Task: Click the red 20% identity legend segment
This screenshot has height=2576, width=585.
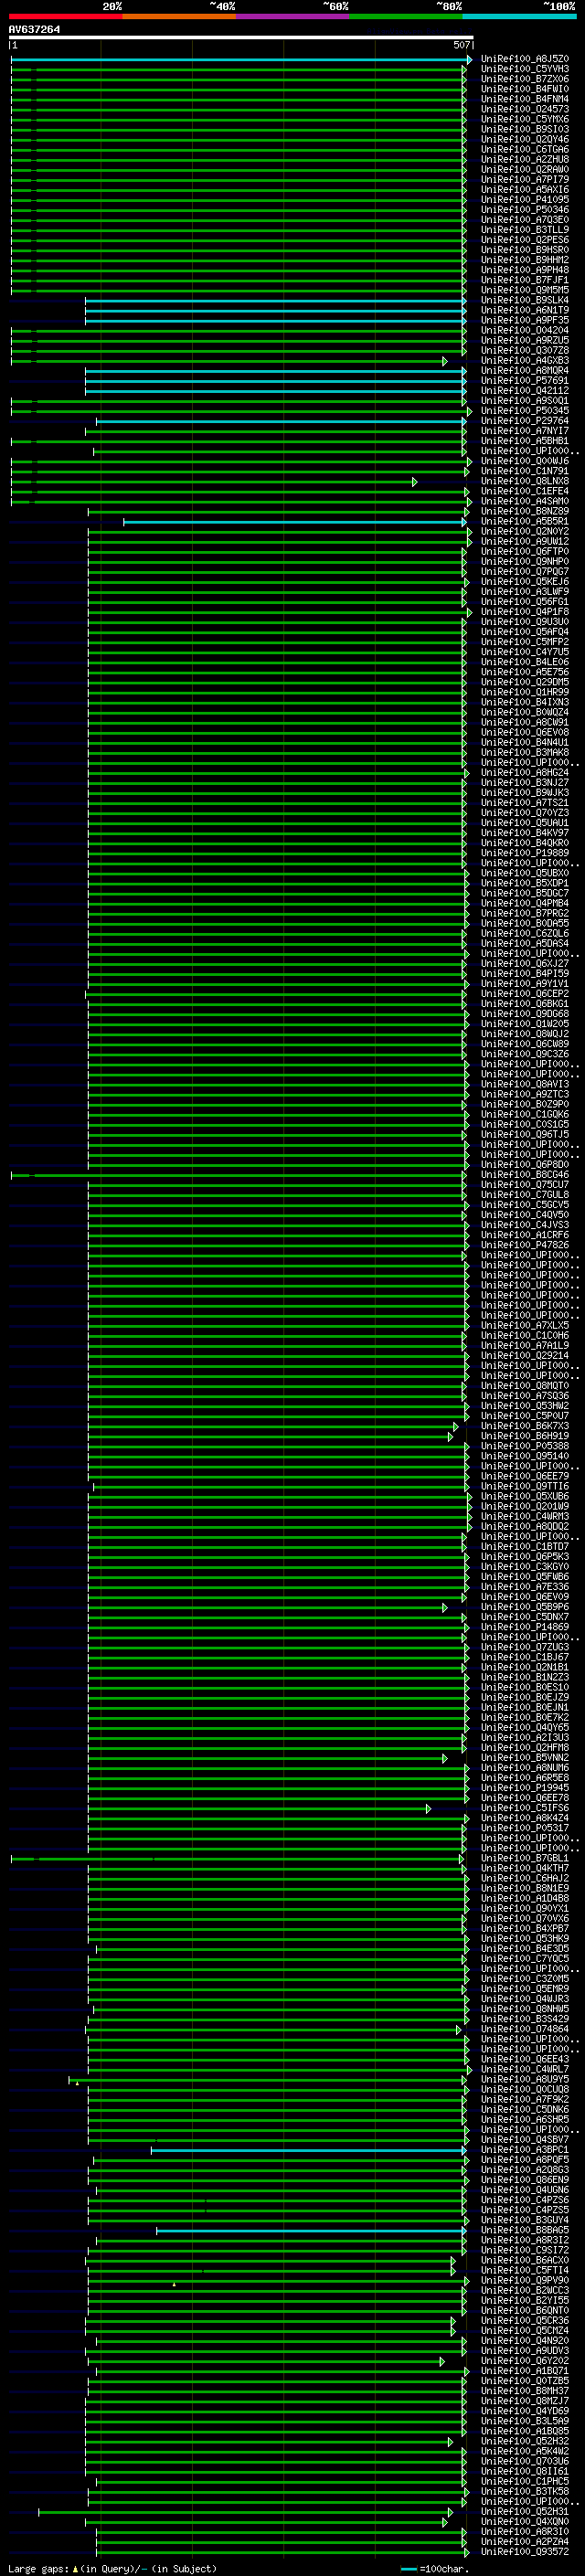Action: (x=66, y=16)
